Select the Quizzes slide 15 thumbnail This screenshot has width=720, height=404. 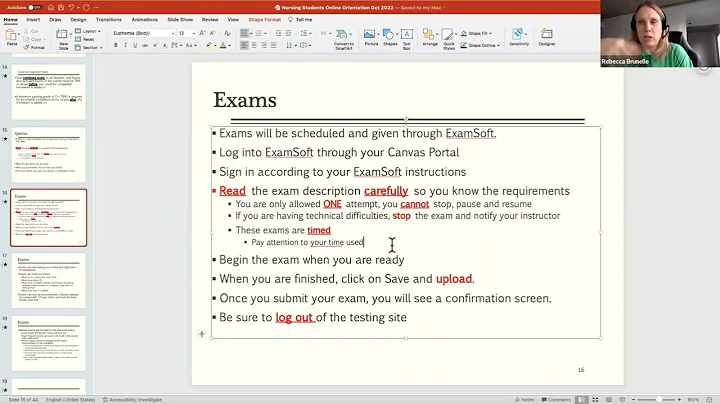[x=49, y=155]
